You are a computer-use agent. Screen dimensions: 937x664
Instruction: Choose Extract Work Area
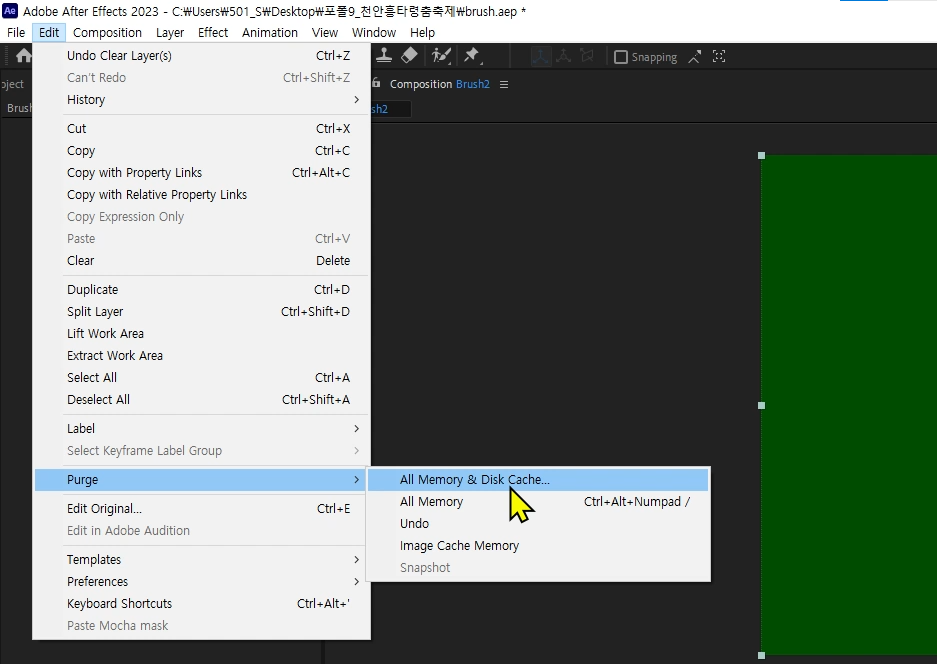pyautogui.click(x=202, y=356)
